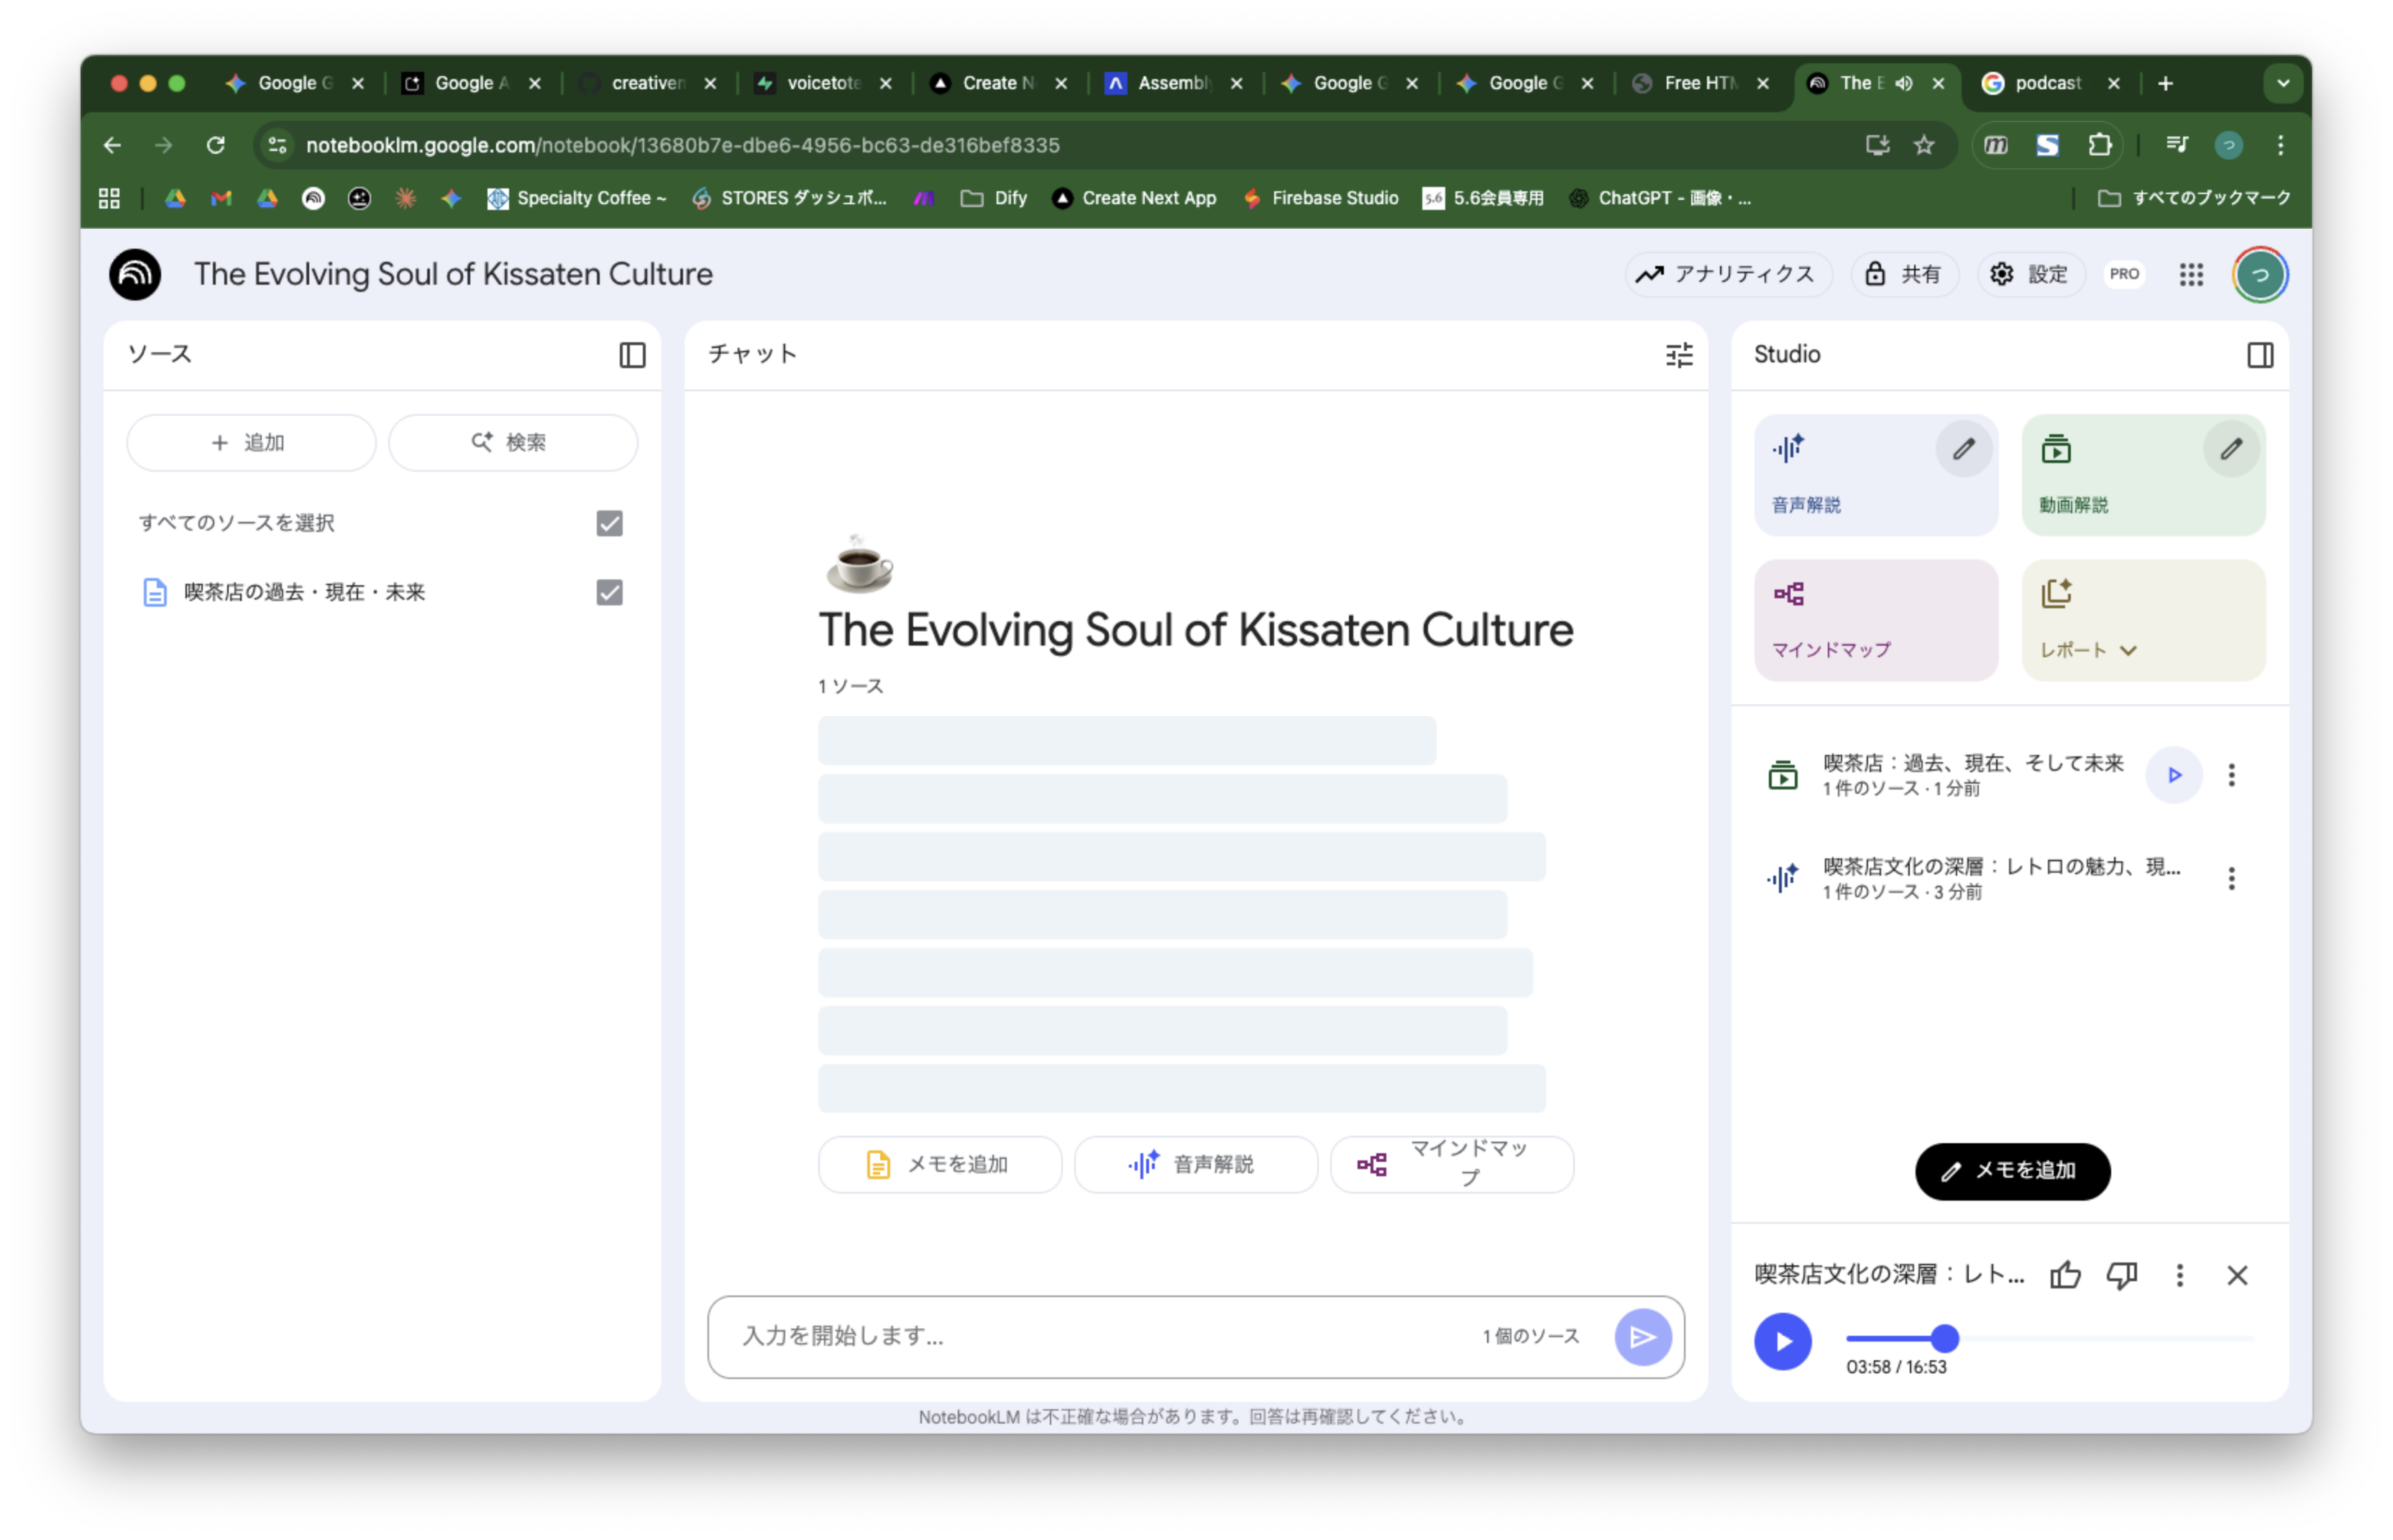
Task: Edit the notebook title at top
Action: [453, 274]
